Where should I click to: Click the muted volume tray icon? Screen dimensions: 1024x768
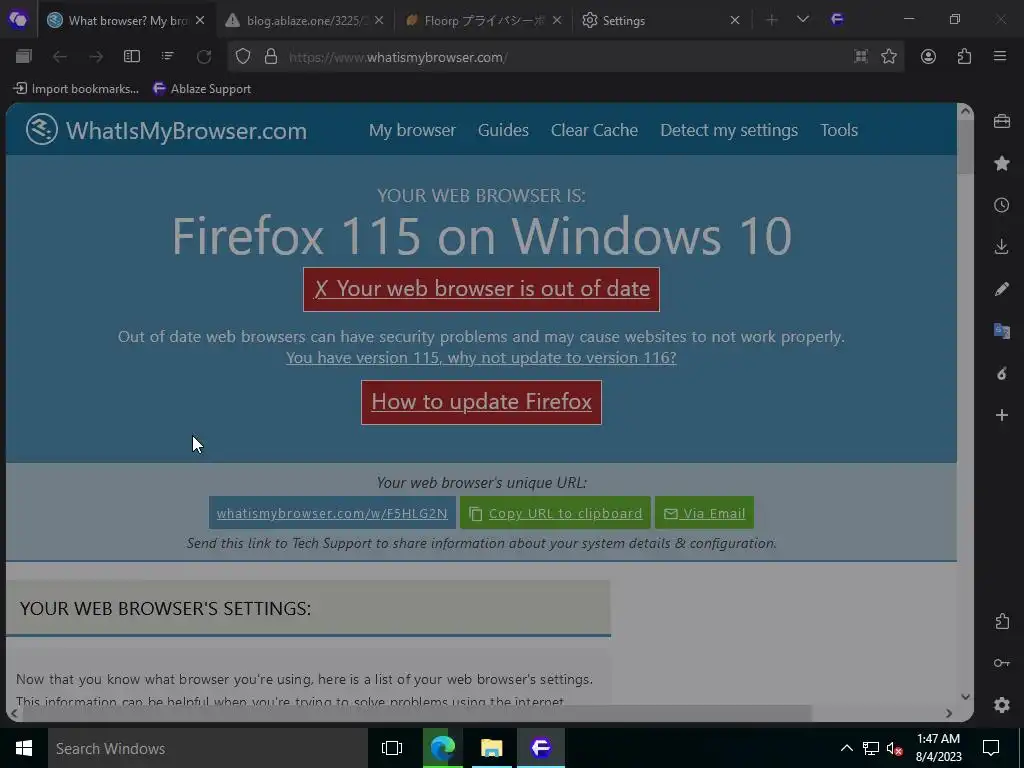tap(894, 748)
